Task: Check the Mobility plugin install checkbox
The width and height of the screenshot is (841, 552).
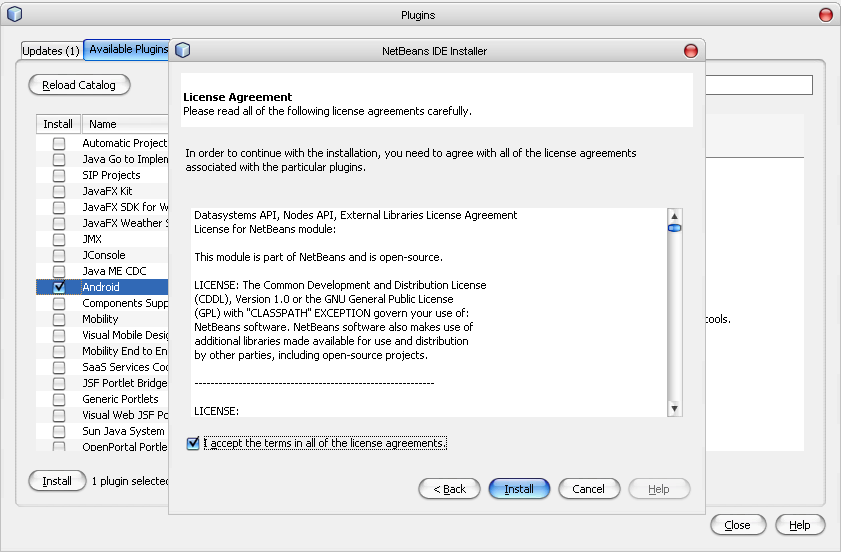Action: point(59,319)
